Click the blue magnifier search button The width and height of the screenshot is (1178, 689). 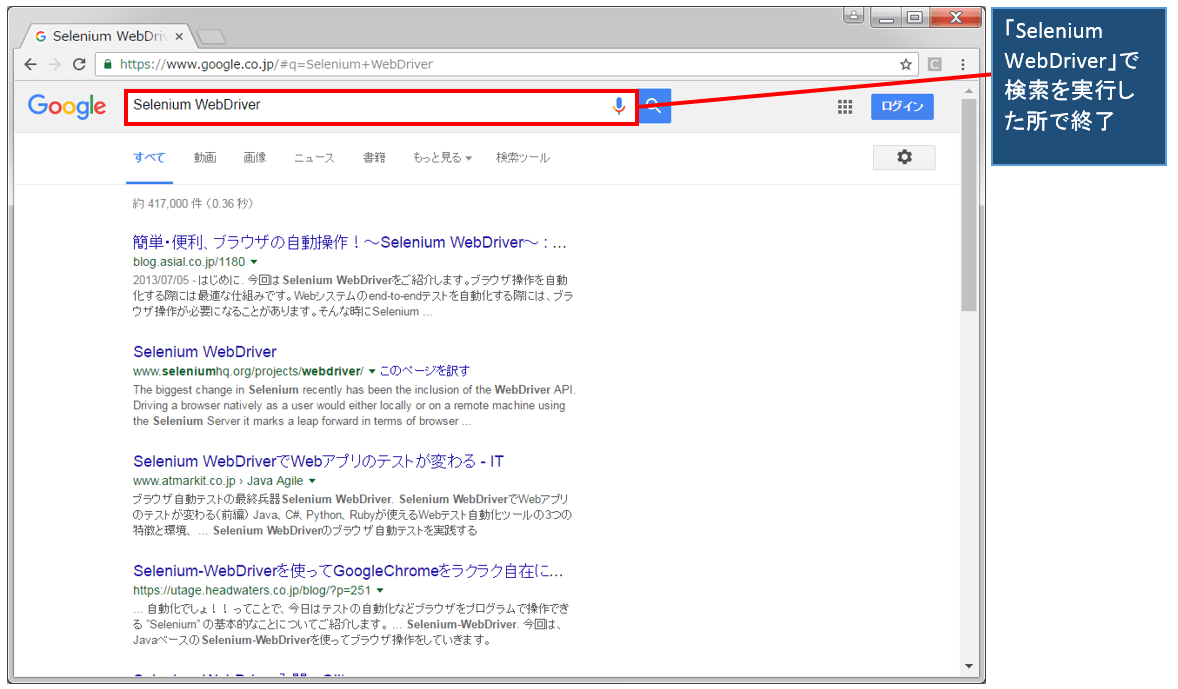point(655,106)
